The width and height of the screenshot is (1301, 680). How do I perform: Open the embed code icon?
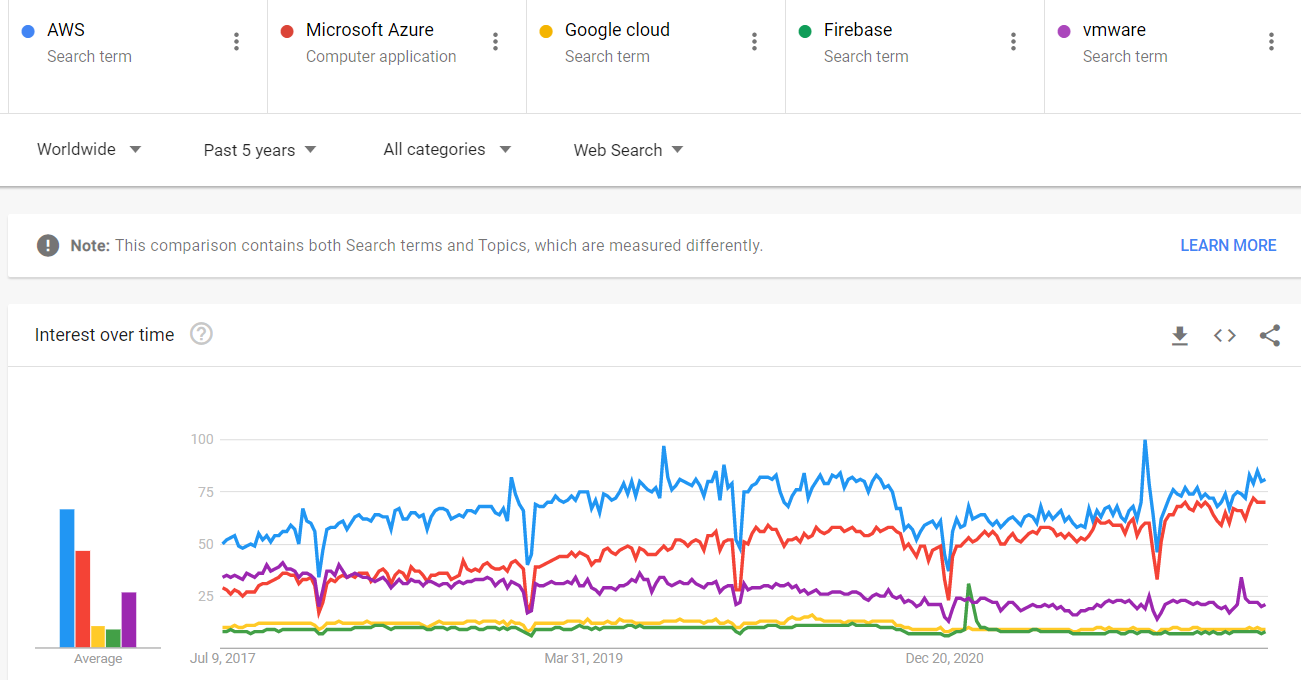tap(1225, 336)
